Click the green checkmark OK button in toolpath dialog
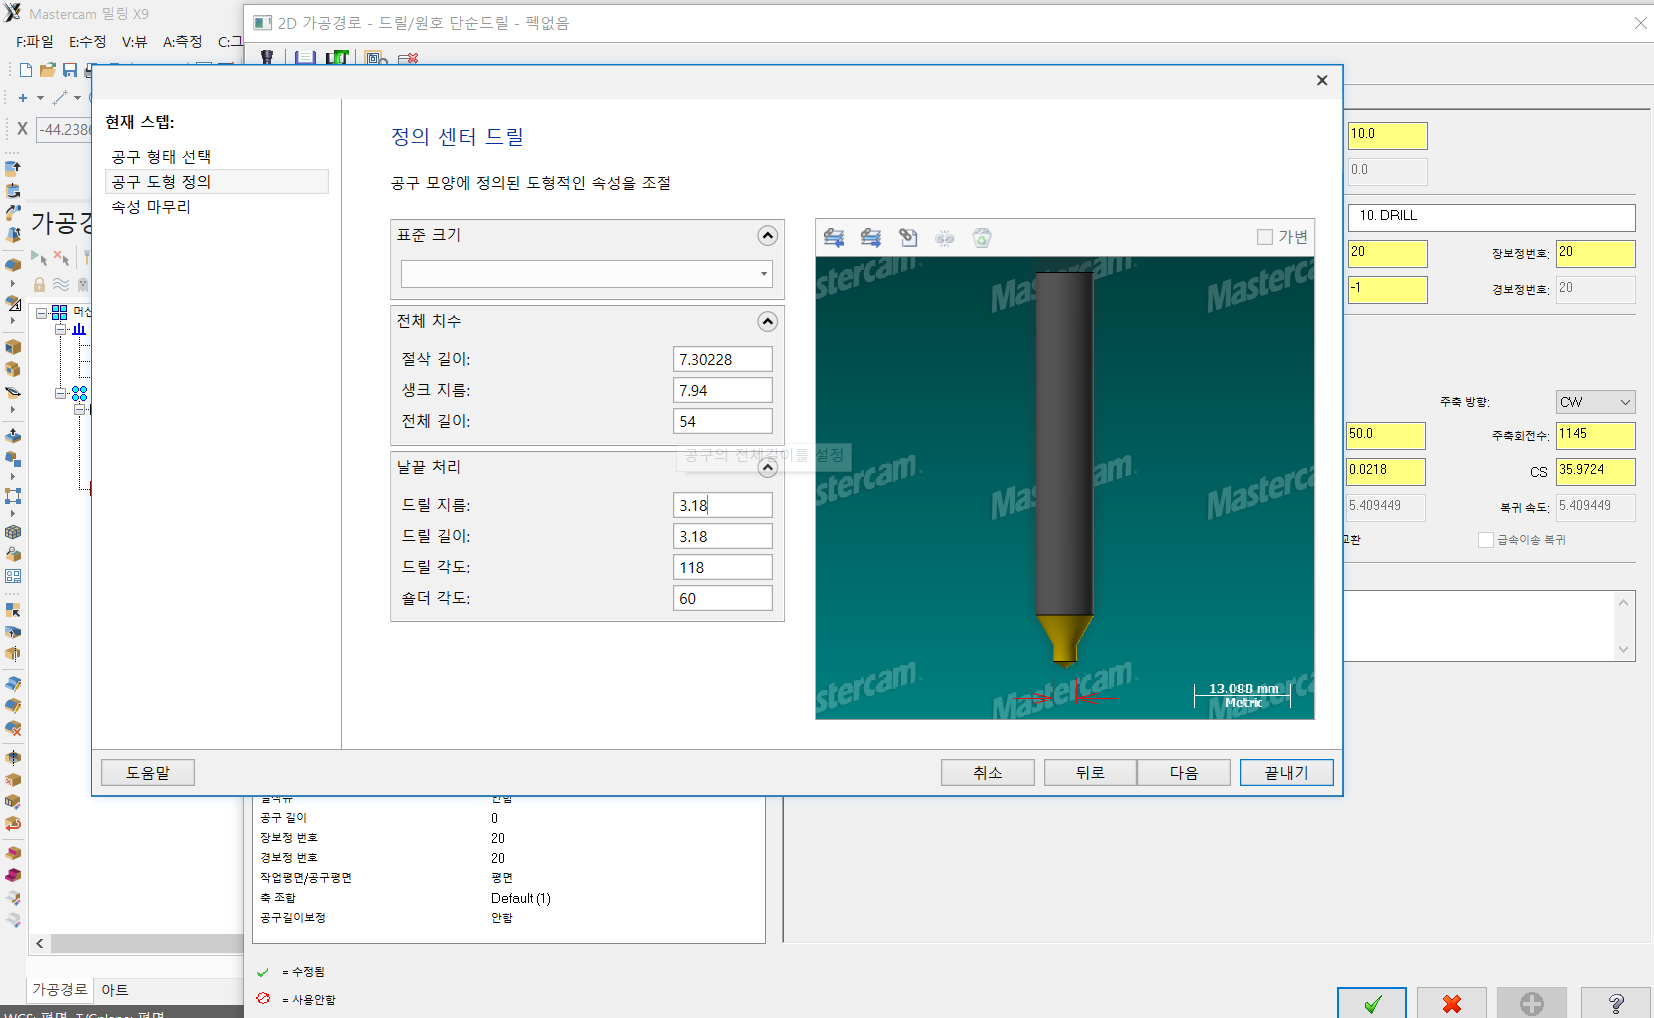The width and height of the screenshot is (1654, 1018). 1372,1003
